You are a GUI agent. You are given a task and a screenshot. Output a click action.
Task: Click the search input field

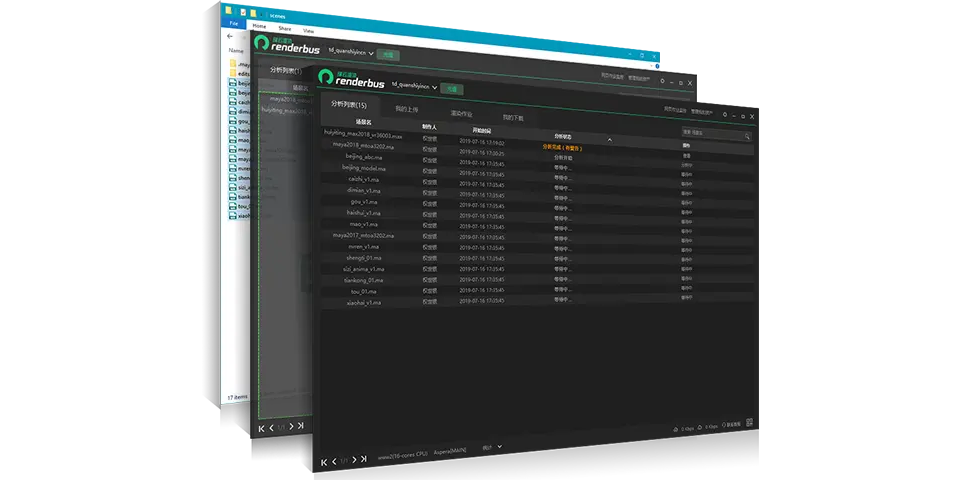pyautogui.click(x=711, y=132)
